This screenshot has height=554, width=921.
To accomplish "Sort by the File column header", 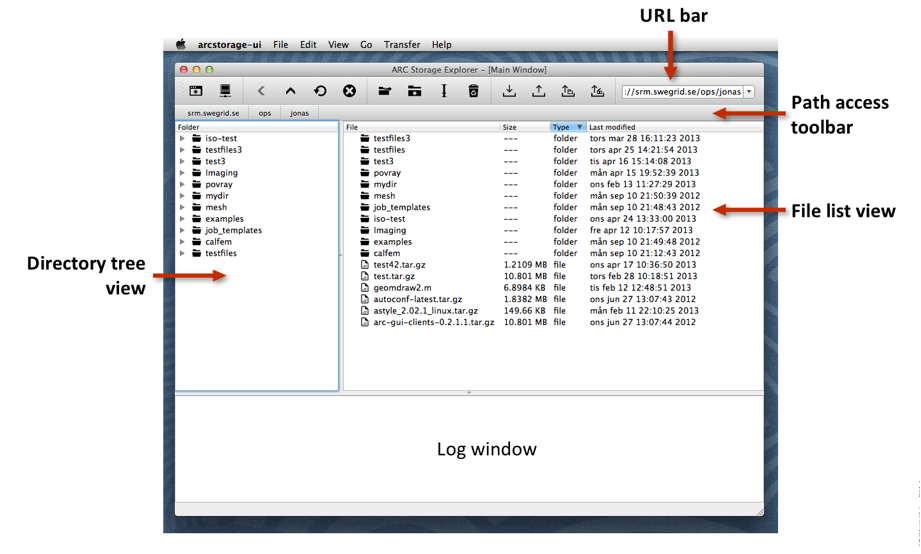I will tap(422, 127).
